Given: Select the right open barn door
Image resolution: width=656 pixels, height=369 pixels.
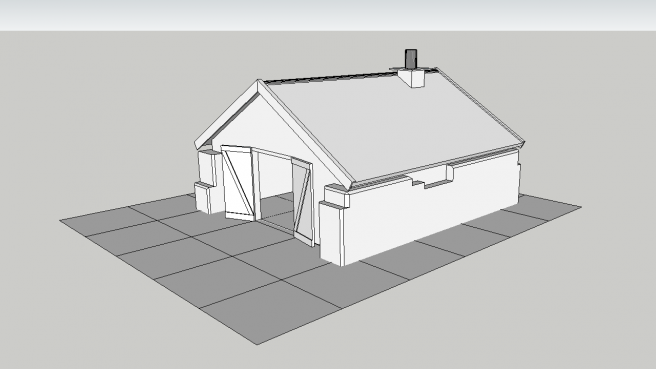Looking at the screenshot, I should [x=302, y=202].
